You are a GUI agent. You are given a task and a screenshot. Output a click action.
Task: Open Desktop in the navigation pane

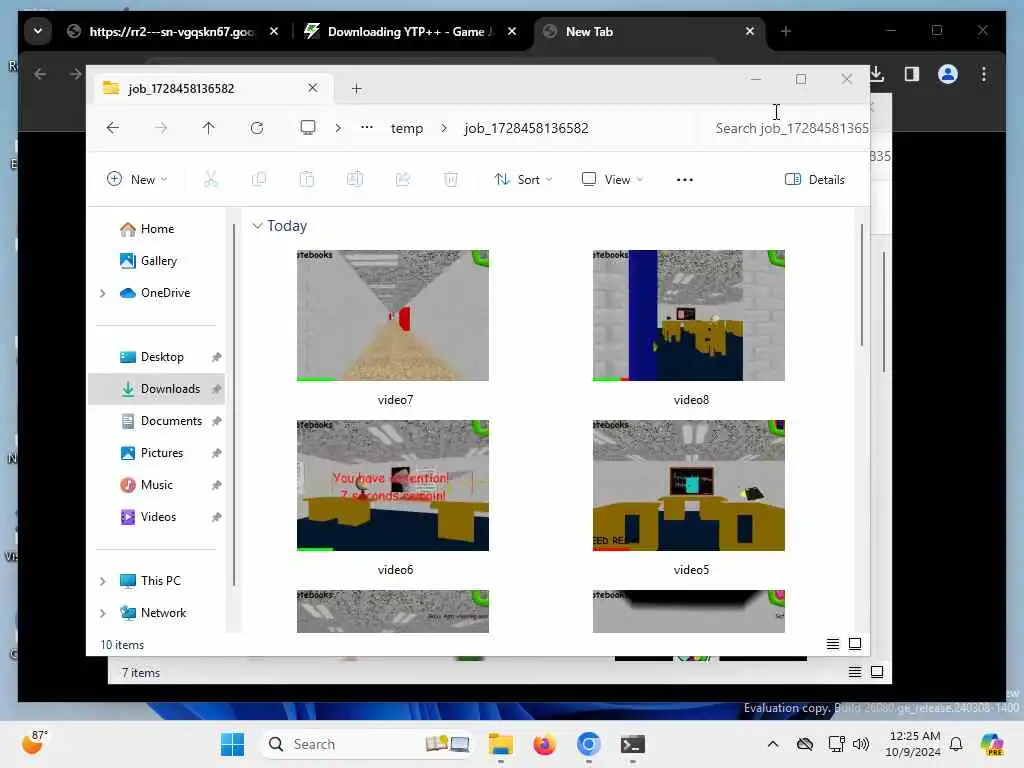point(157,357)
